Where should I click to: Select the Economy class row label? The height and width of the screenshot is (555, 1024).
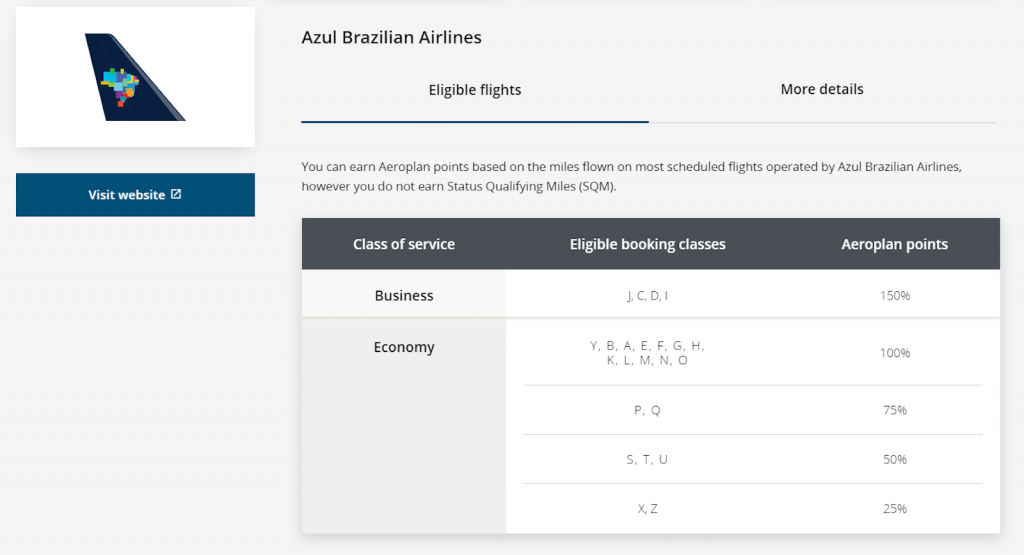click(x=404, y=347)
